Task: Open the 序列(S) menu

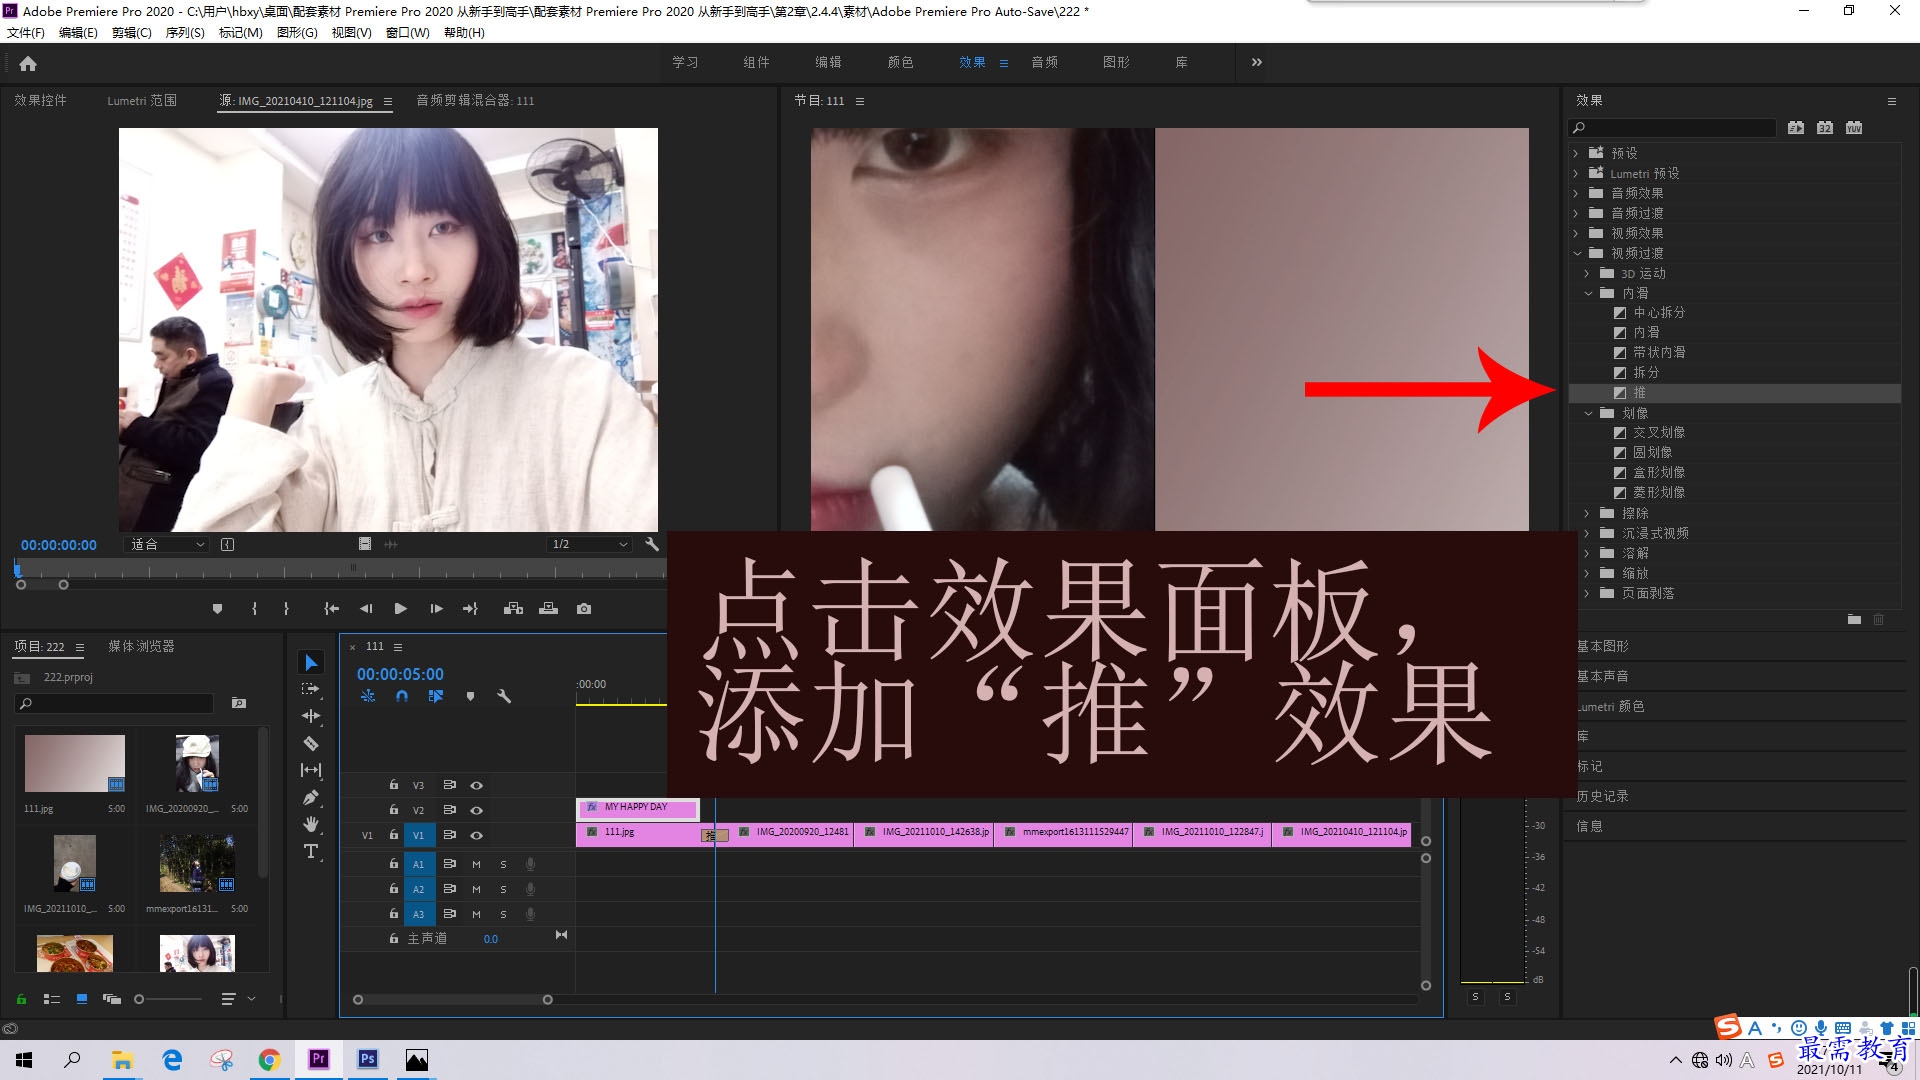Action: tap(185, 33)
